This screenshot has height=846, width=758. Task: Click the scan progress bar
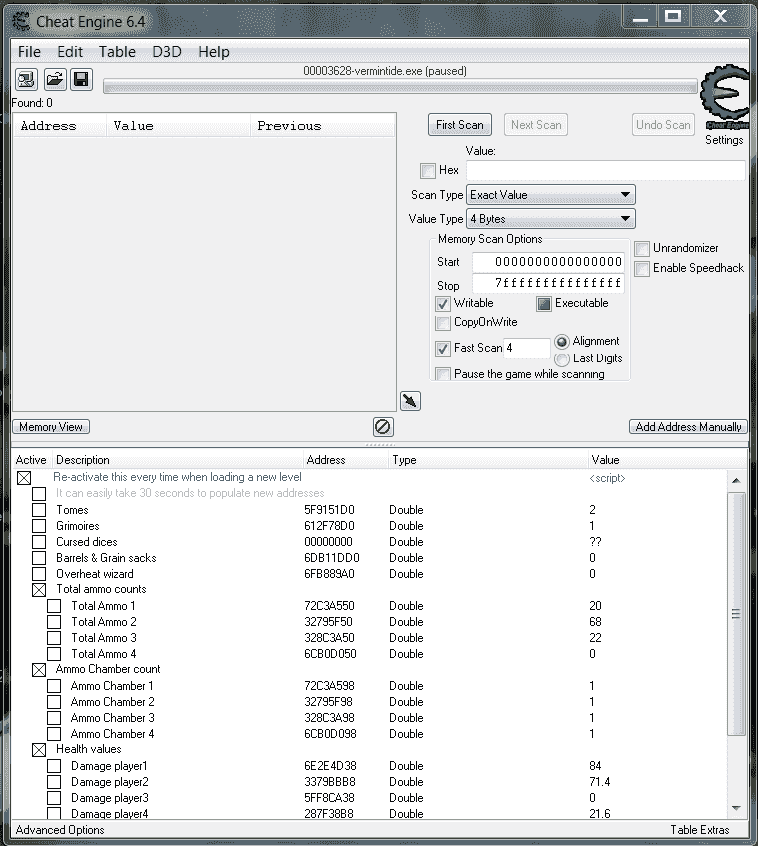click(400, 86)
